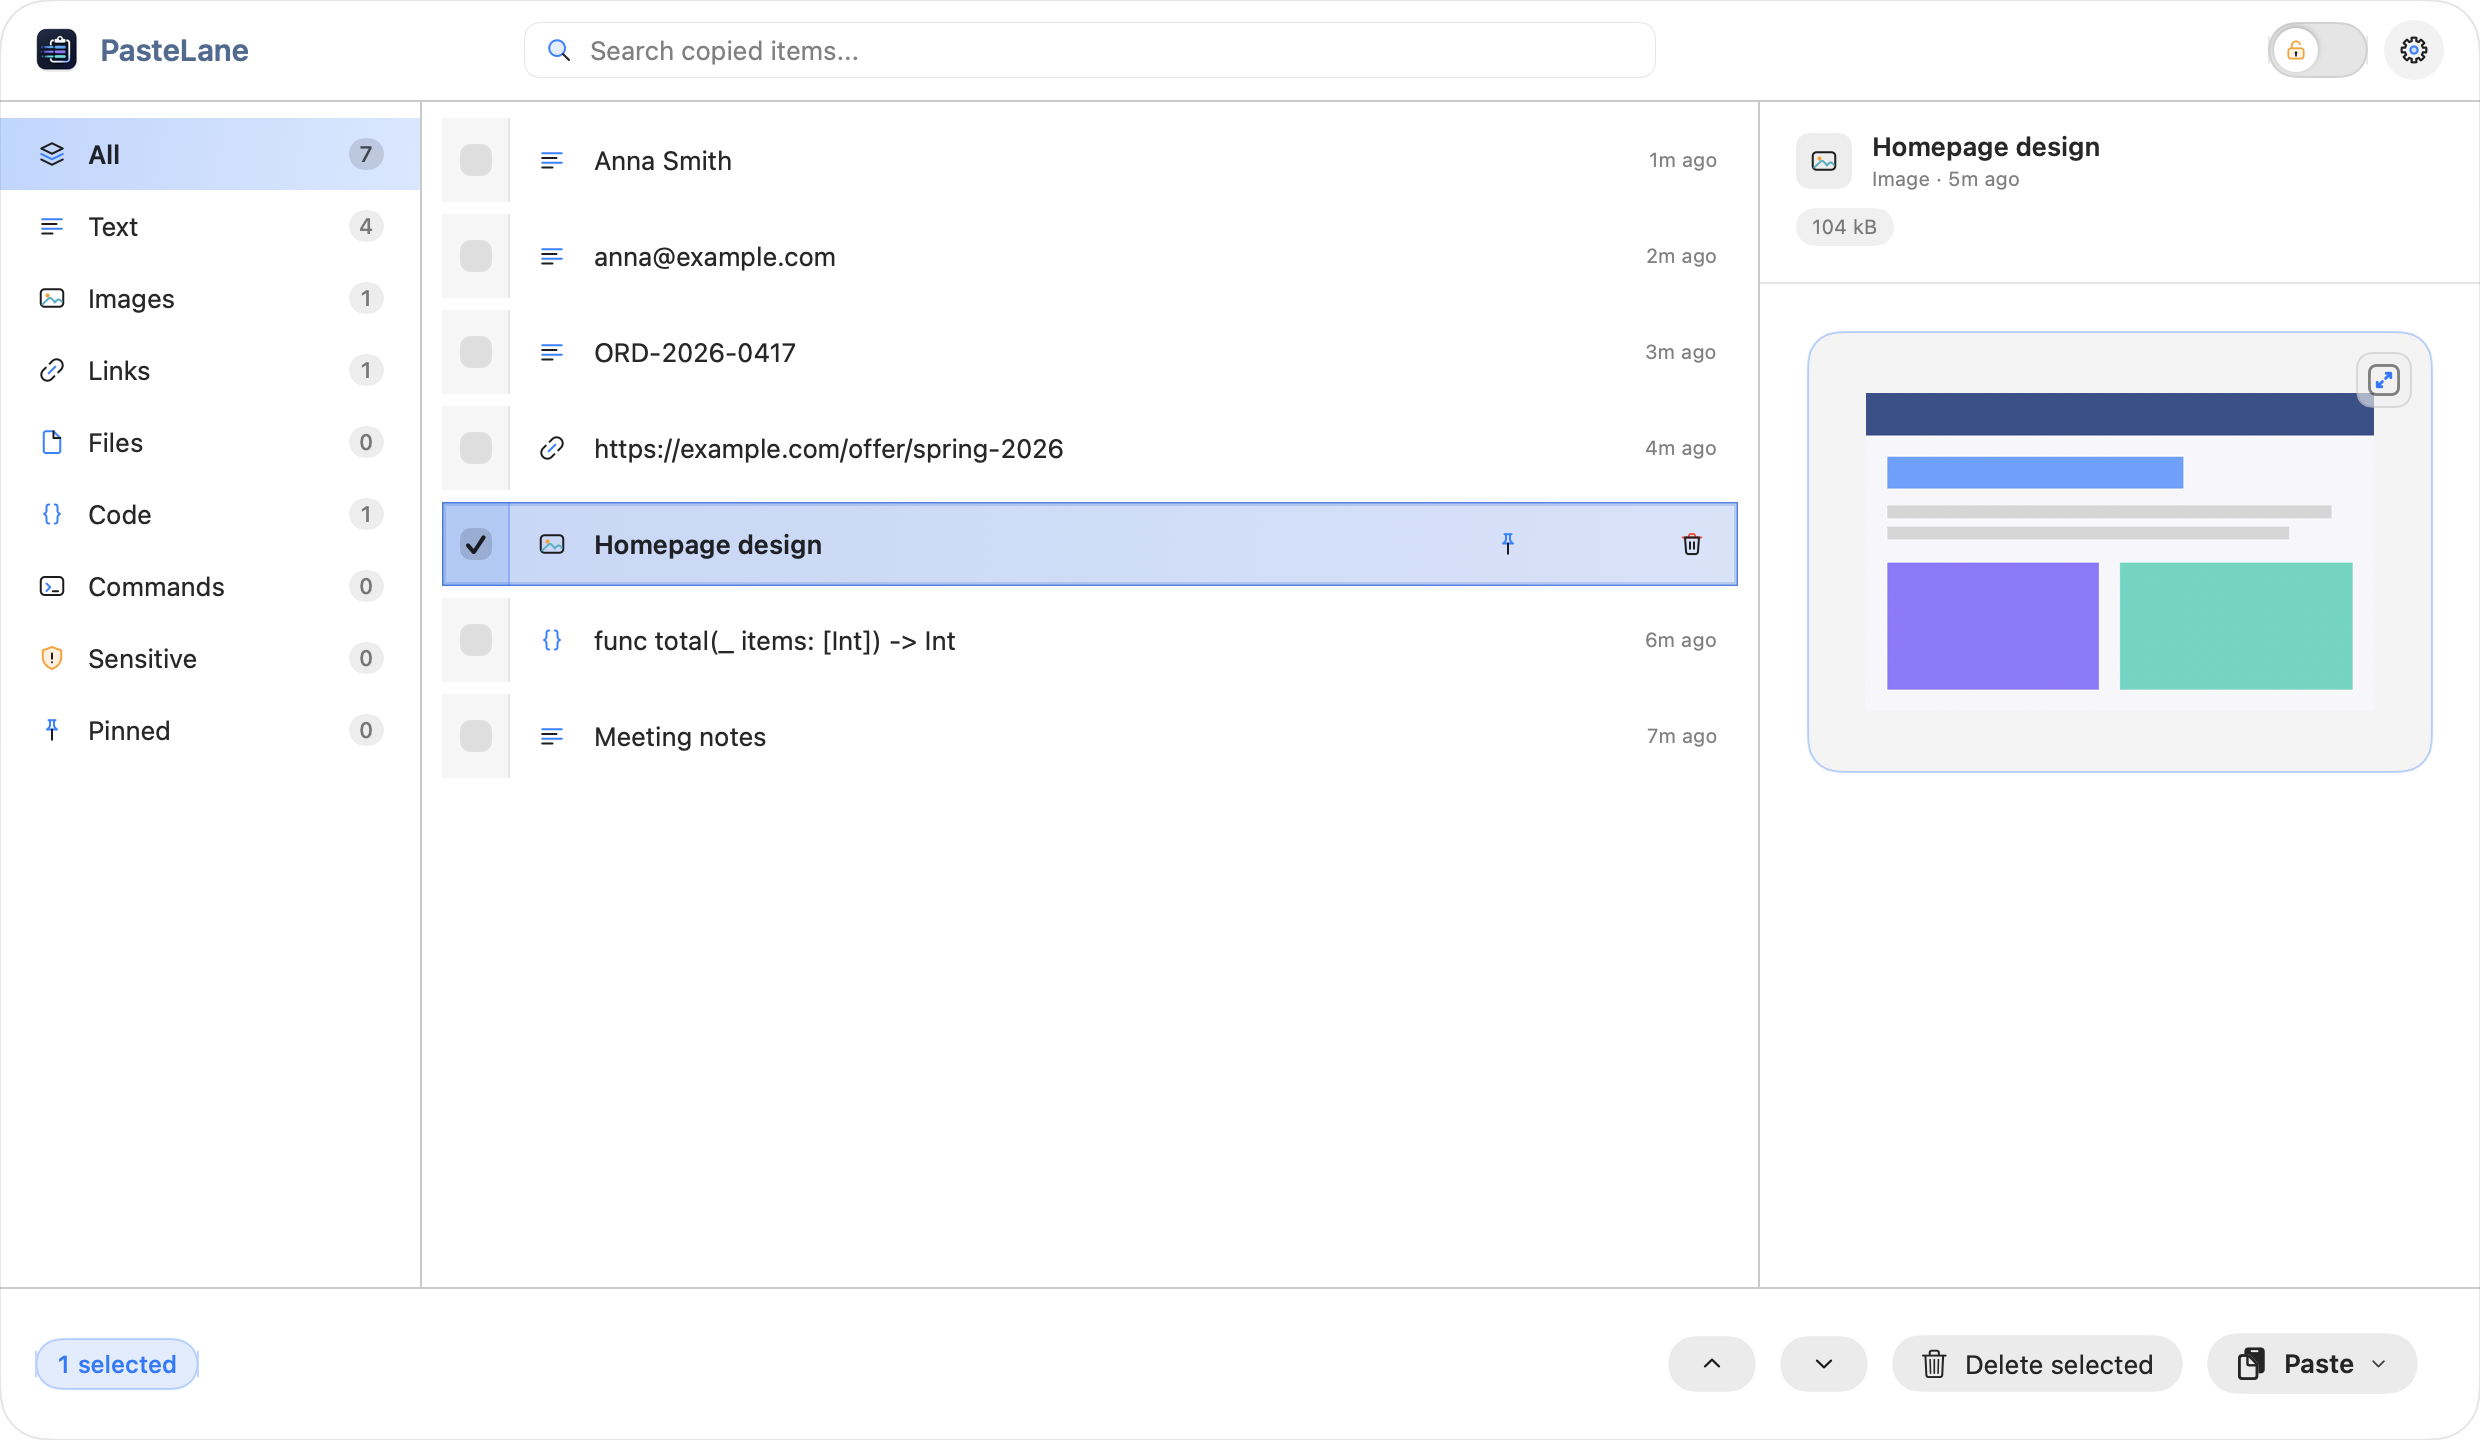Click the 1 selected badge
2480x1440 pixels.
click(117, 1364)
